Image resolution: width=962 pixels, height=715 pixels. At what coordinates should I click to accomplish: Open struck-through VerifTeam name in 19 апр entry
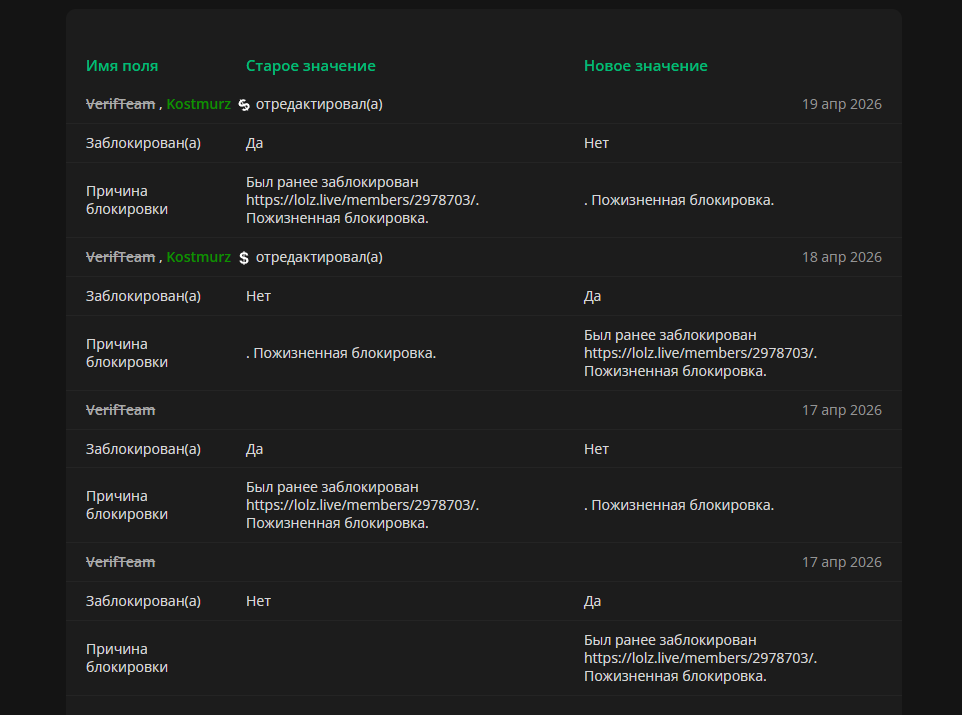120,104
